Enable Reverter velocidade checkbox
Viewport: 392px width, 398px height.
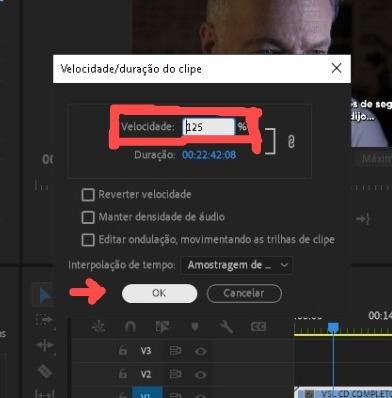pos(88,195)
